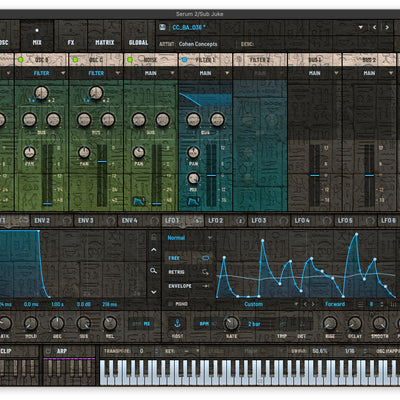
Task: Toggle LFO MONO checkbox
Action: click(x=170, y=304)
